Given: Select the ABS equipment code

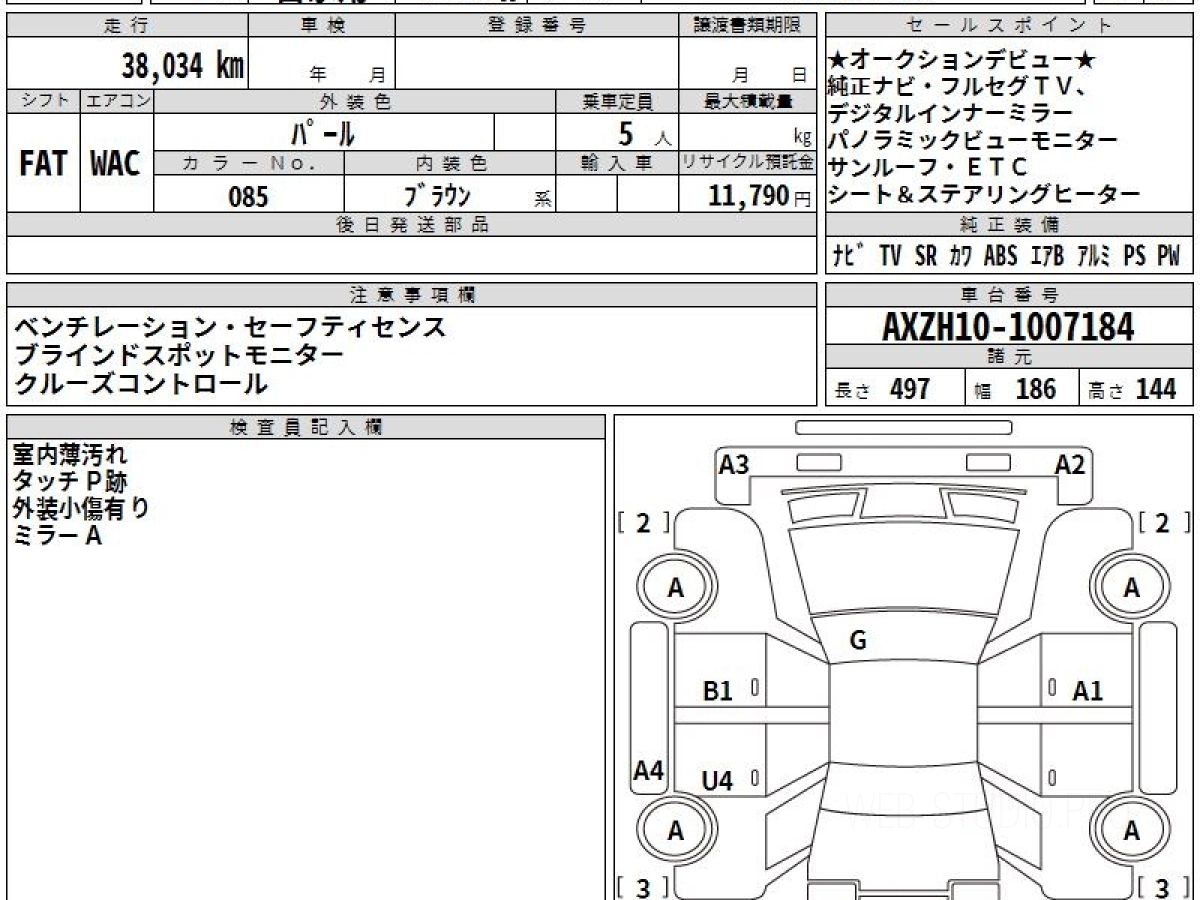Looking at the screenshot, I should (1000, 256).
